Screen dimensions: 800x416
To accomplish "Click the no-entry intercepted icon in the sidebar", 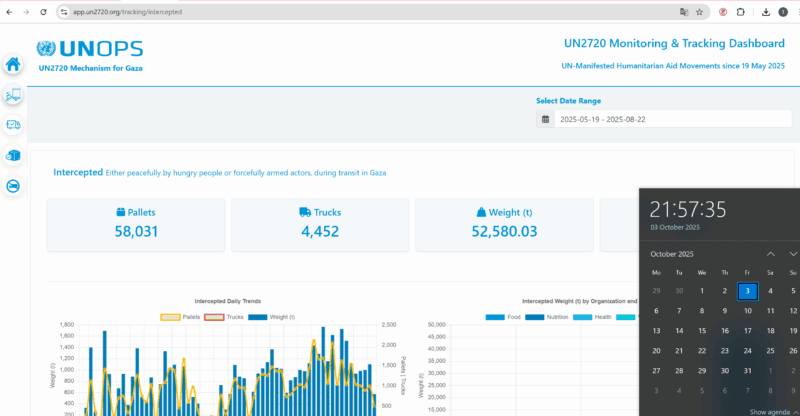I will 13,186.
